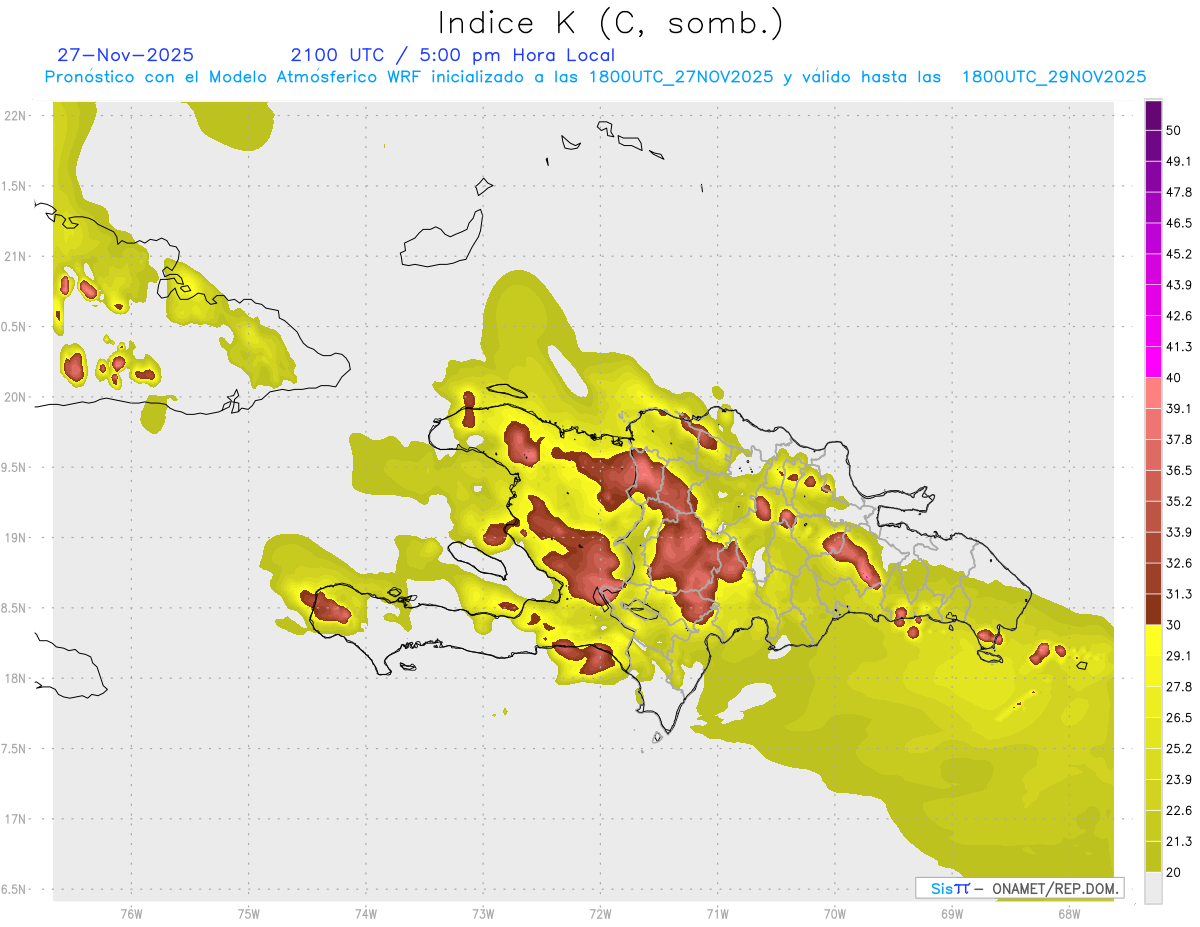Click colorbar value 40
The width and height of the screenshot is (1200, 927).
1174,378
